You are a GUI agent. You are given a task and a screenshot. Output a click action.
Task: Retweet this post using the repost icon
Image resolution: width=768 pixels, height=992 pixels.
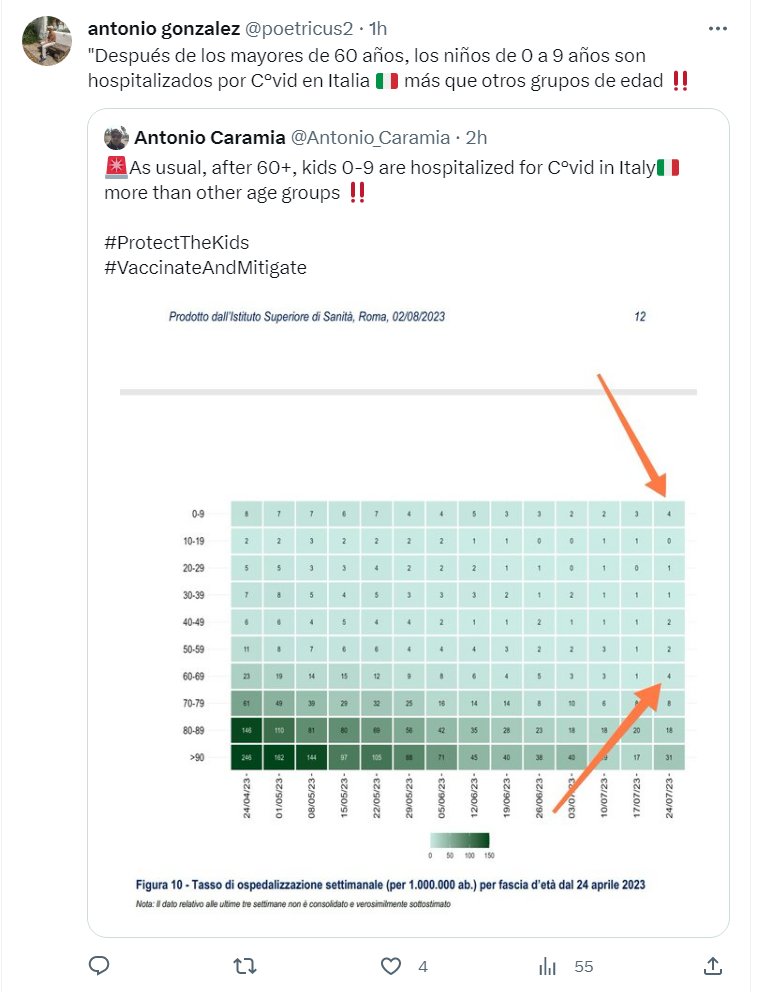click(x=244, y=966)
